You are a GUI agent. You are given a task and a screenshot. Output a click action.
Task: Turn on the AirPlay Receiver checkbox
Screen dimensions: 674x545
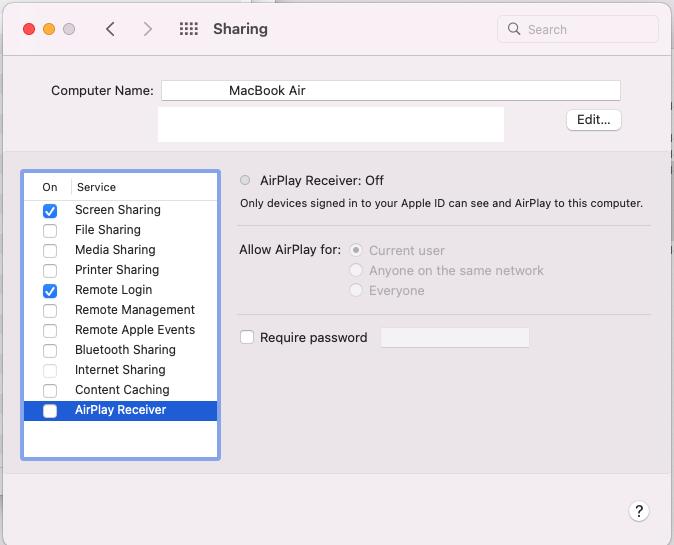pyautogui.click(x=50, y=411)
